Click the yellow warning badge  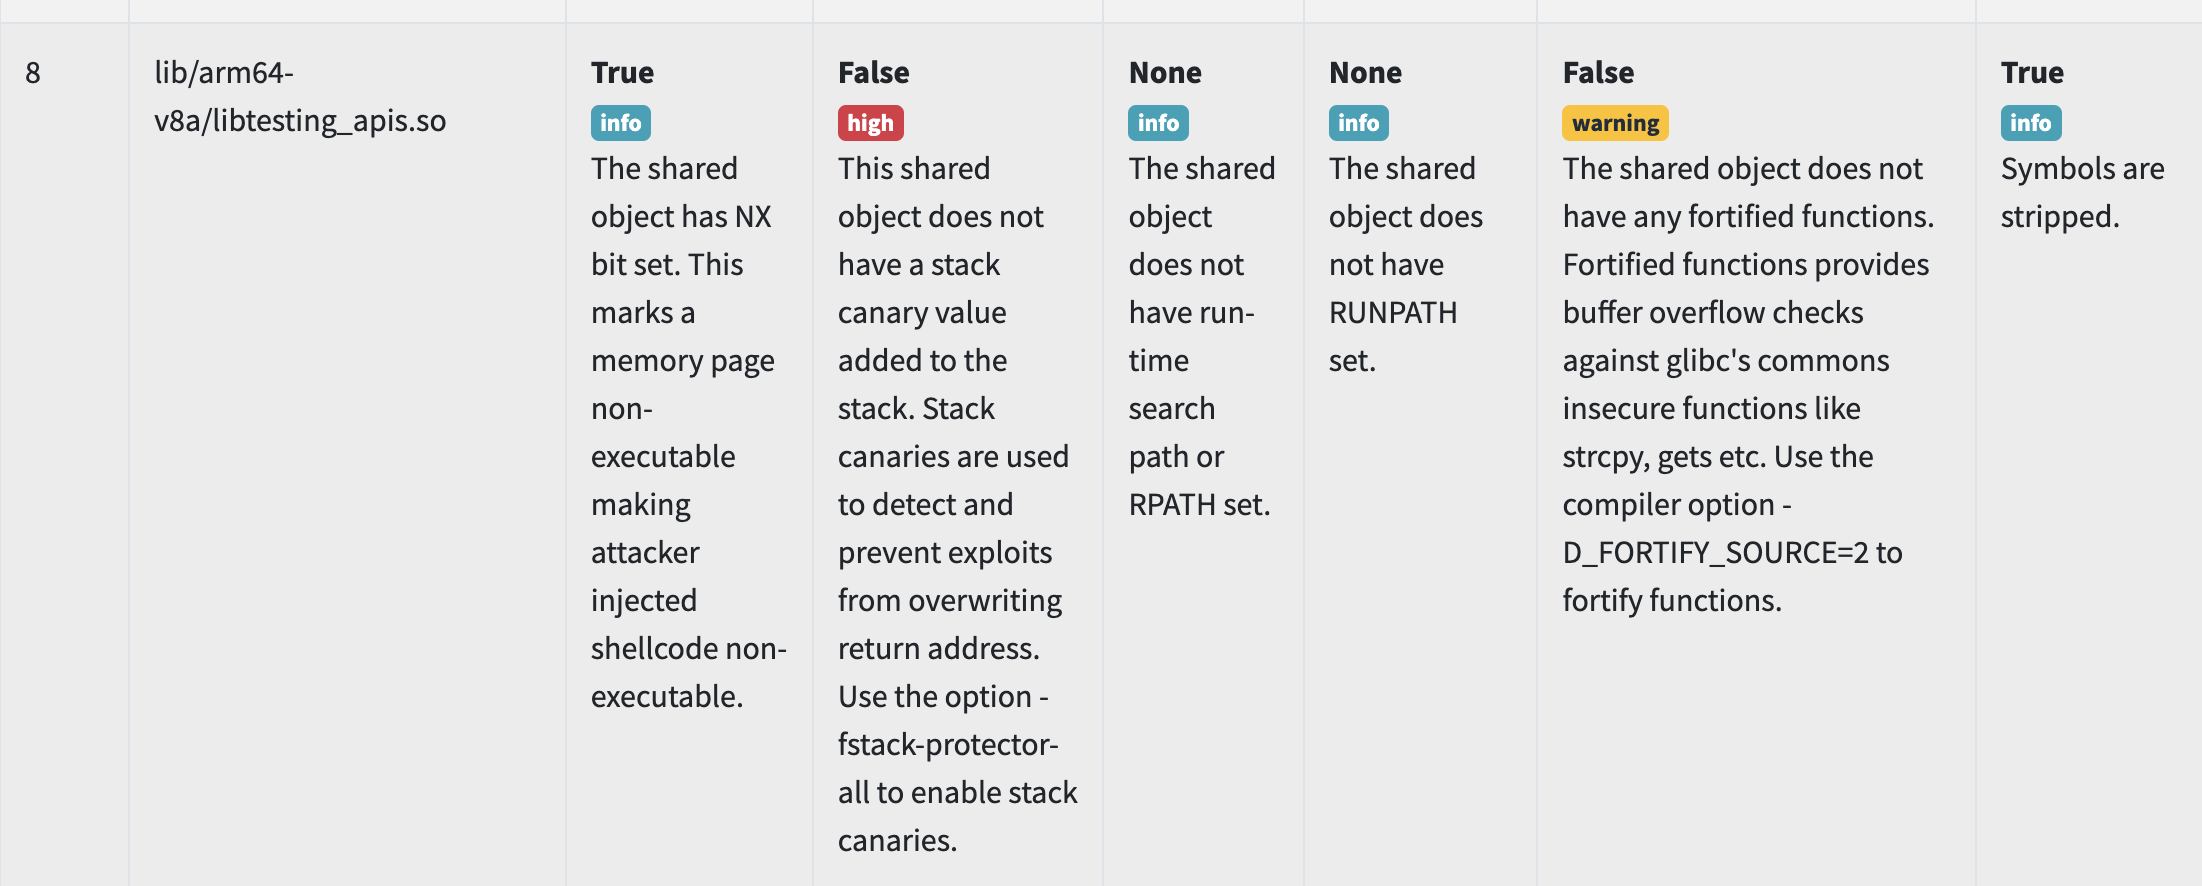pyautogui.click(x=1615, y=123)
